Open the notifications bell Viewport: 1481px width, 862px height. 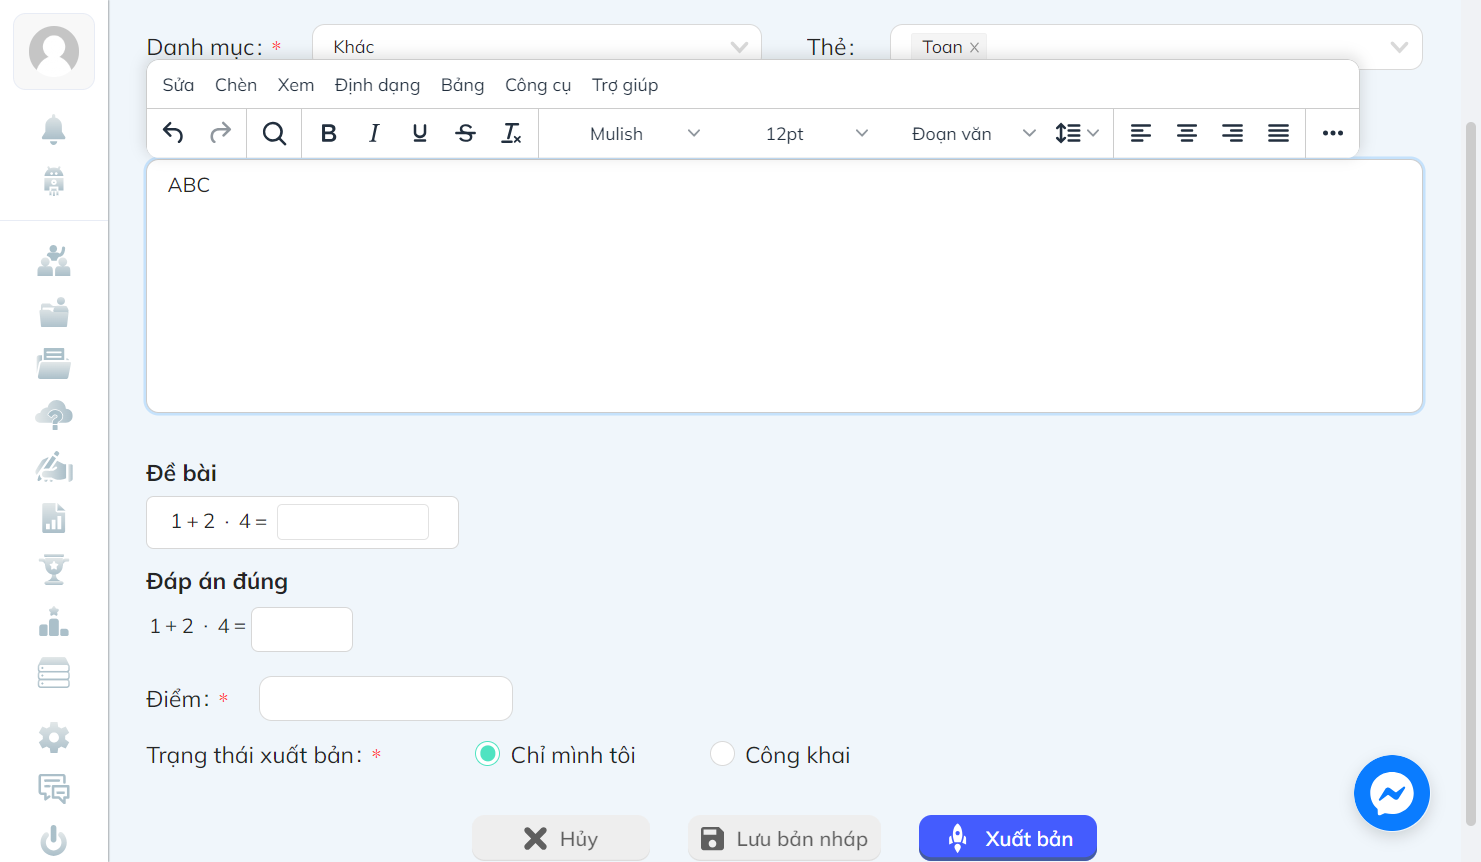[x=54, y=129]
